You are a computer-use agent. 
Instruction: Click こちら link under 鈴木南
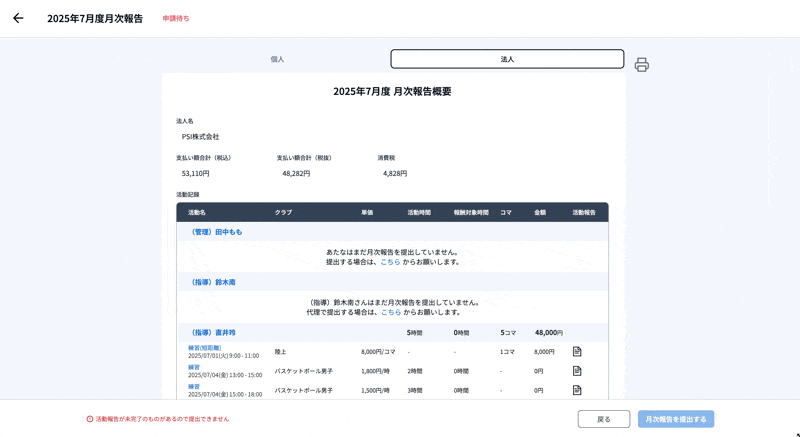tap(391, 312)
